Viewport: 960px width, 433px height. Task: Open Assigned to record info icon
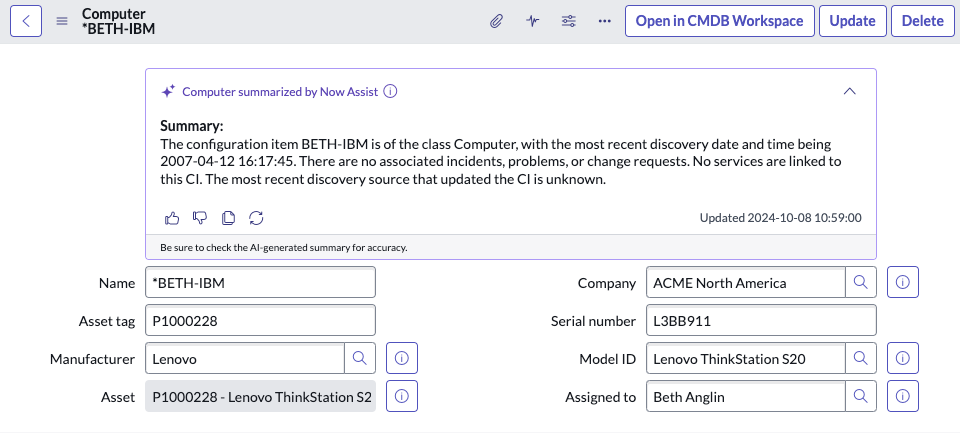click(902, 396)
